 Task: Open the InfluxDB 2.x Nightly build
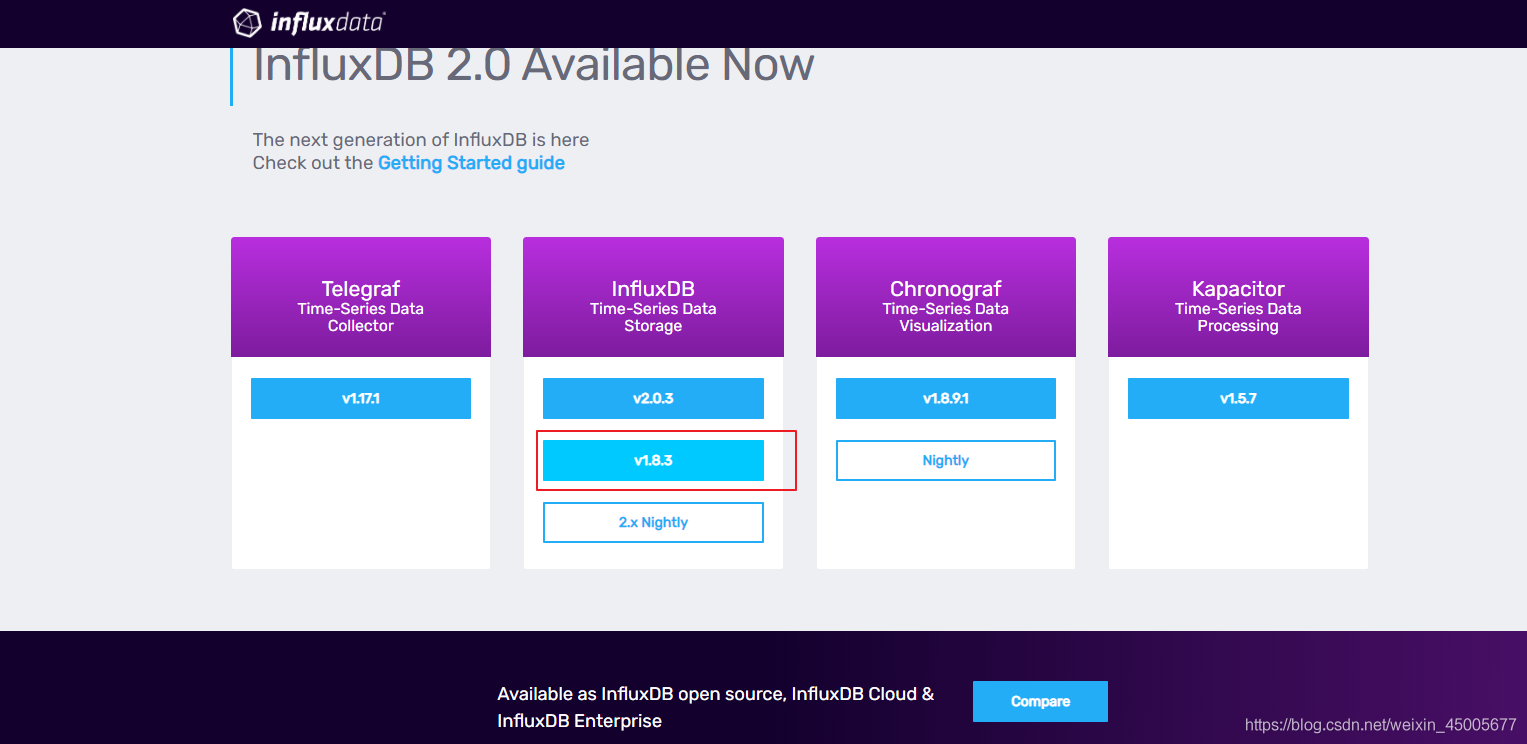click(x=653, y=522)
